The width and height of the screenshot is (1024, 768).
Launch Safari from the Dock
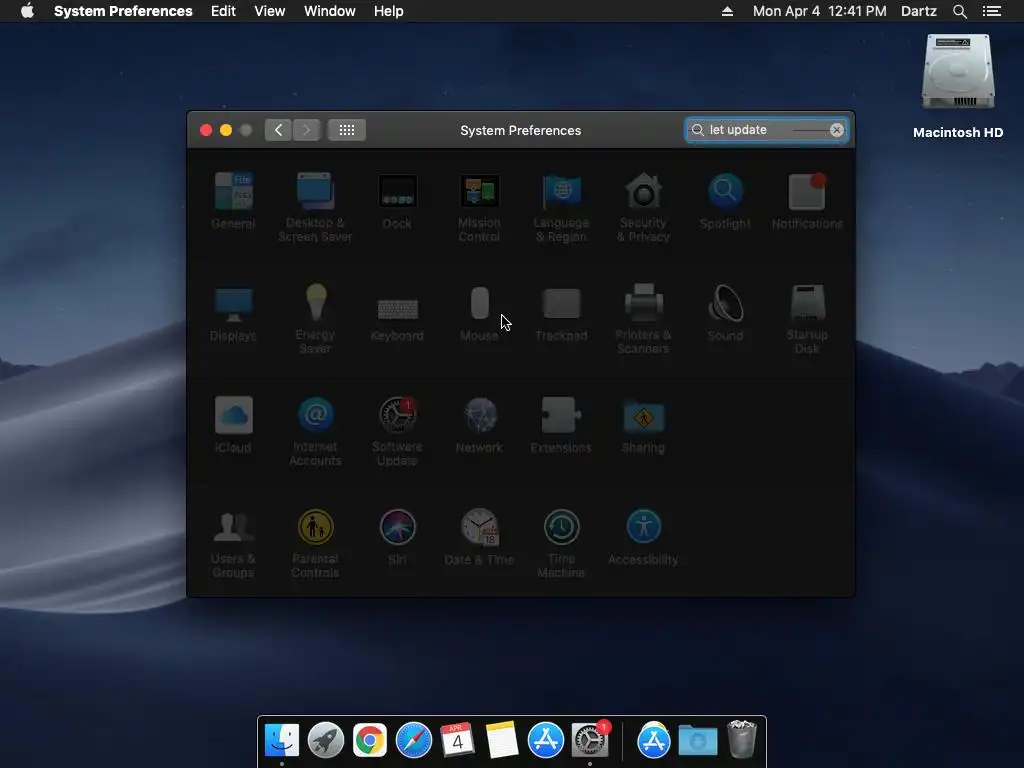click(414, 740)
